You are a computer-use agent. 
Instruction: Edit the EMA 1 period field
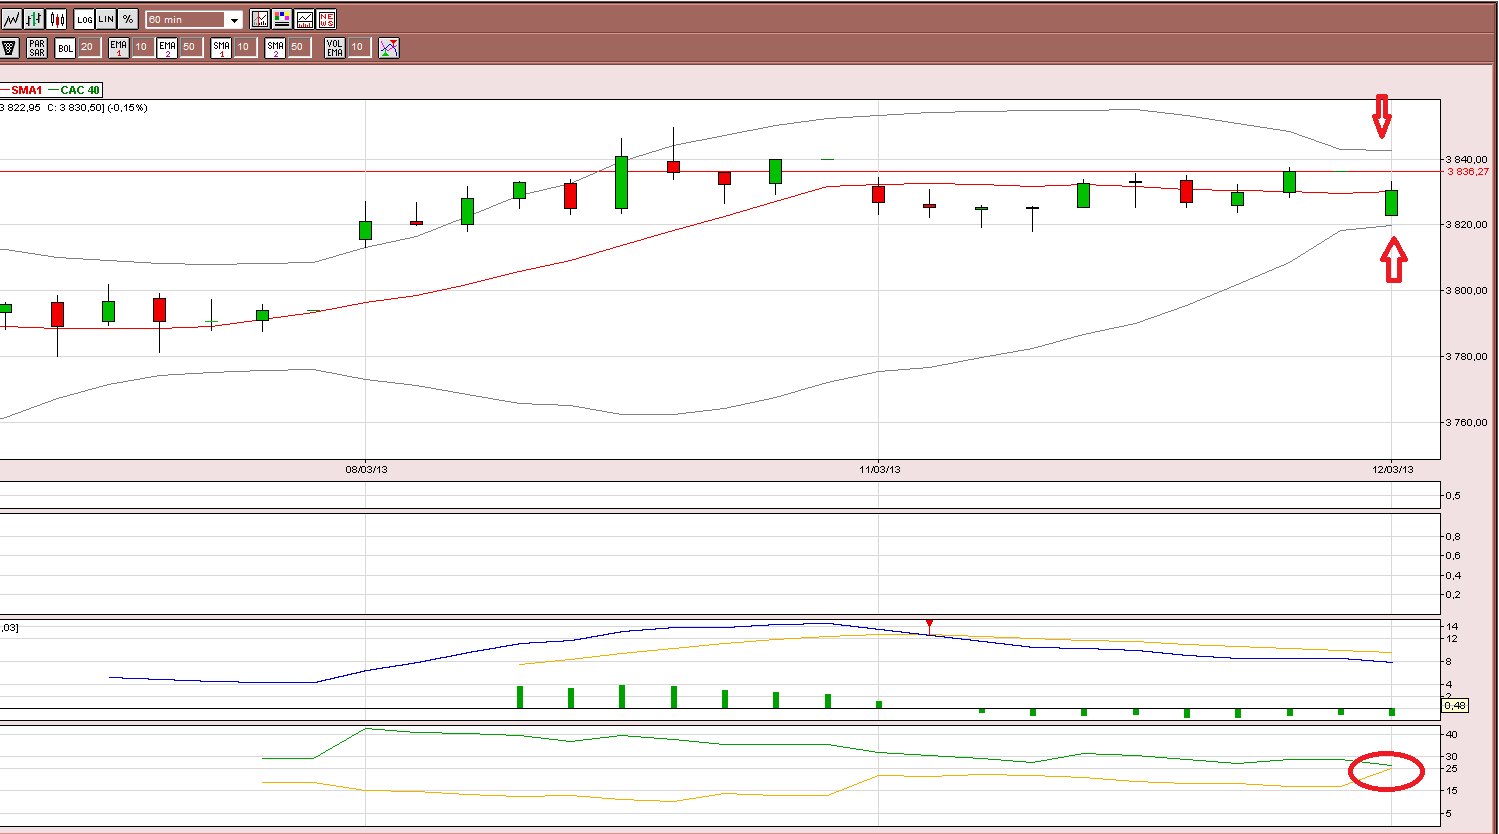[142, 47]
